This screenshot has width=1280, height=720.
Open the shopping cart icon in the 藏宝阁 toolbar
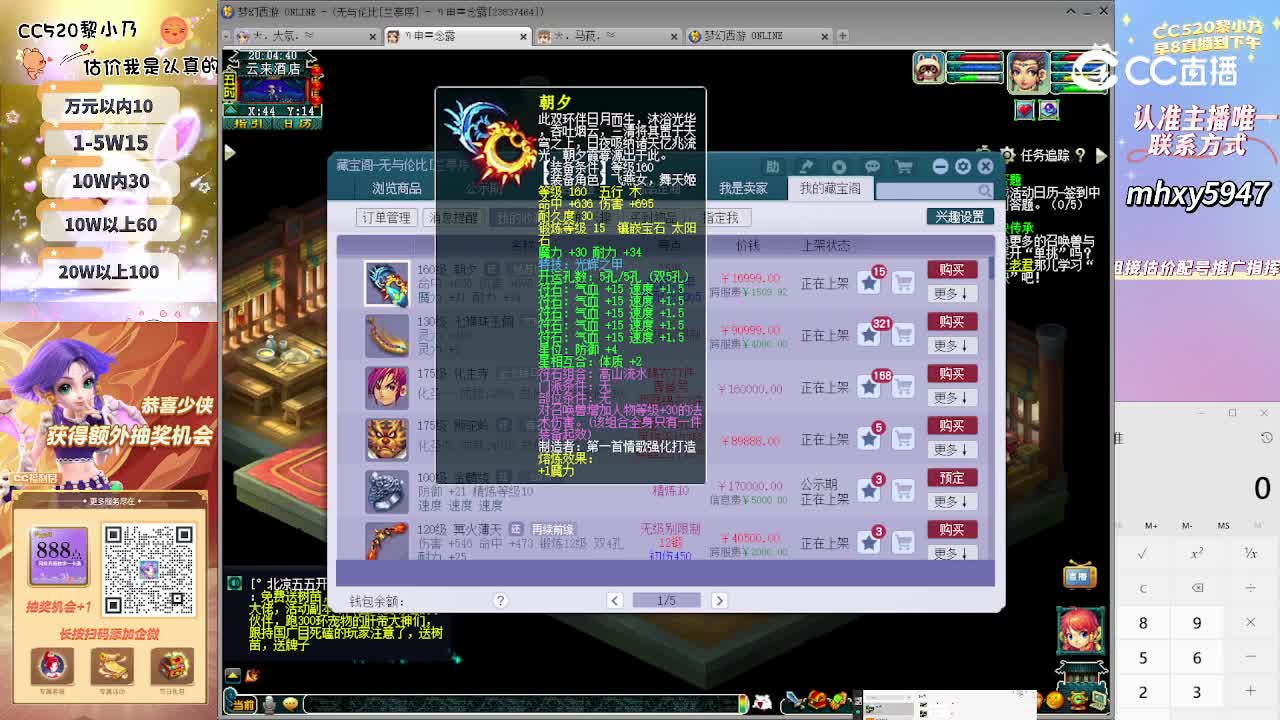tap(905, 166)
